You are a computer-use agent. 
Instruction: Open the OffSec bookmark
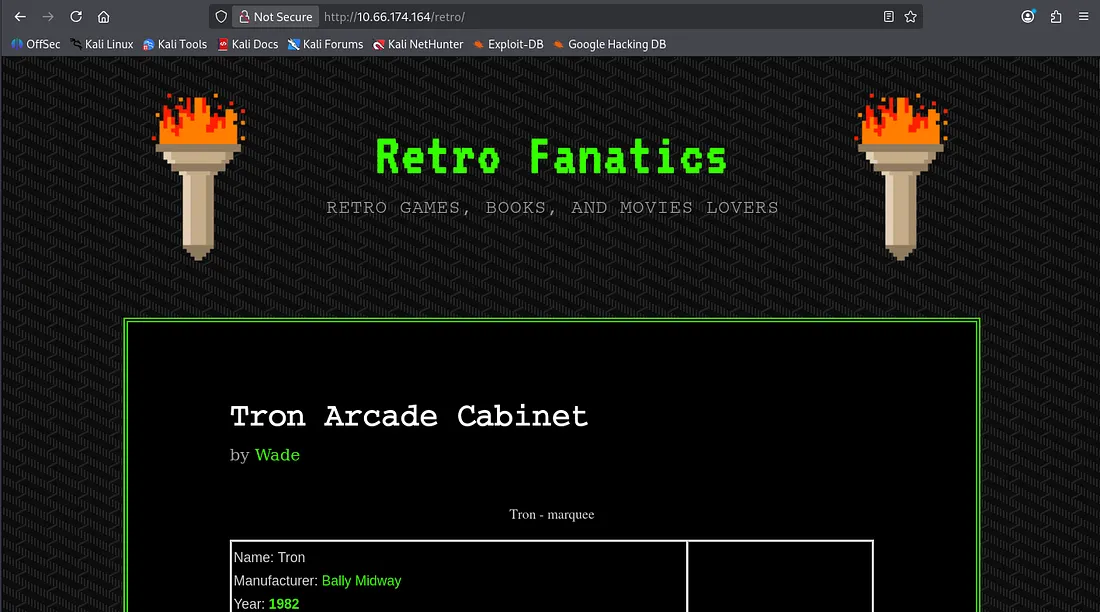[36, 44]
